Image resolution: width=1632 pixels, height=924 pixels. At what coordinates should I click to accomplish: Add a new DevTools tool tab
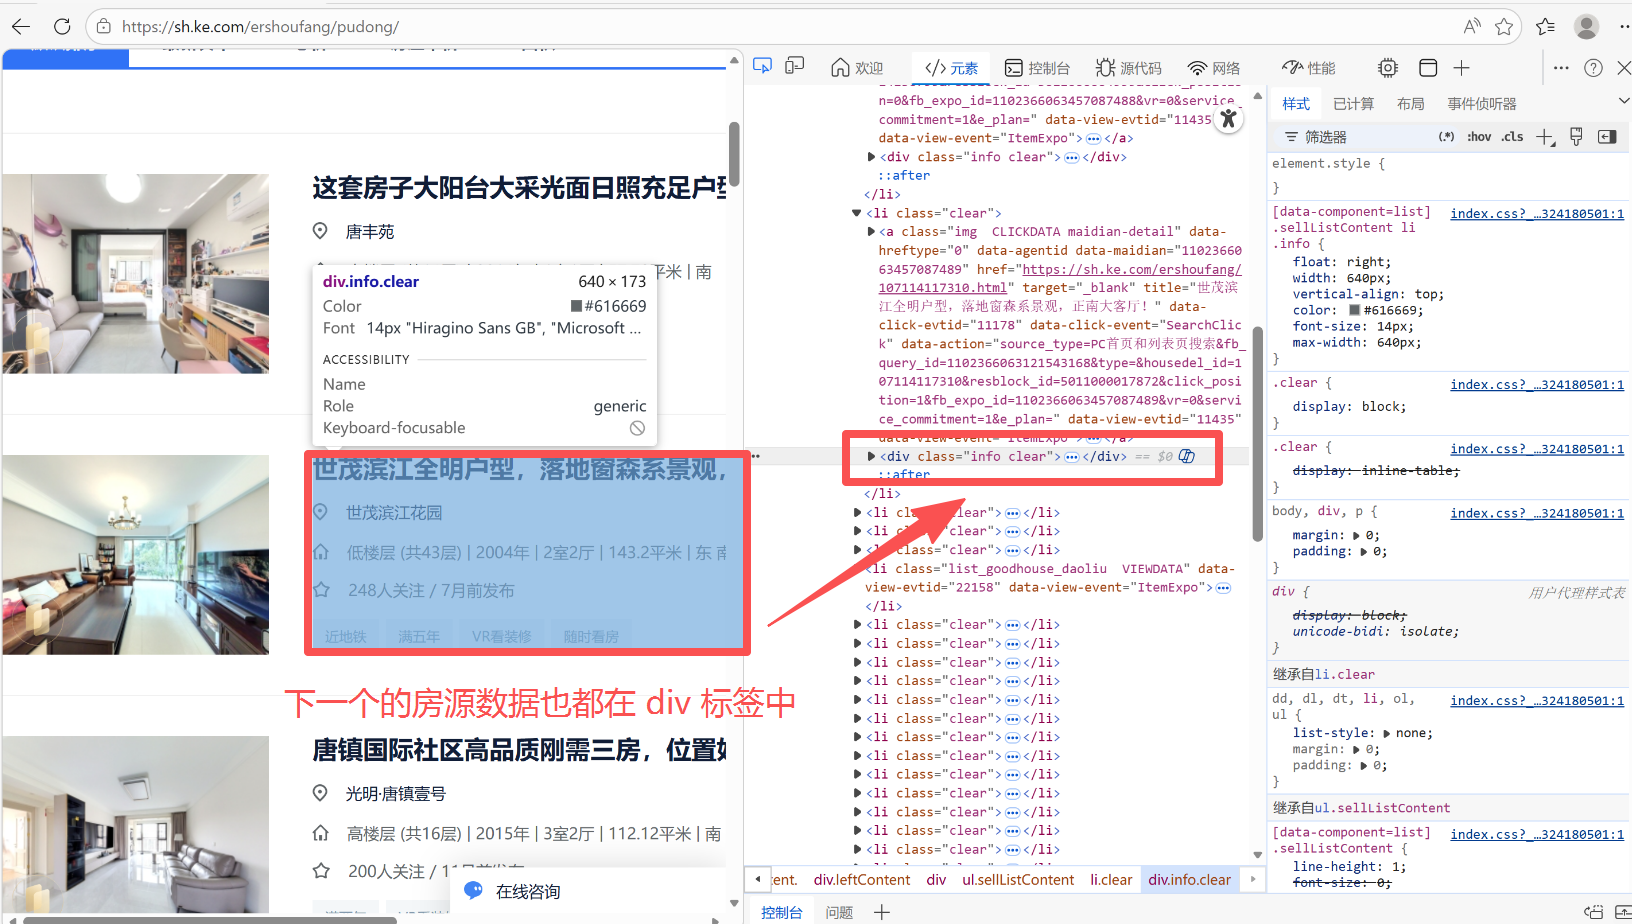pyautogui.click(x=1461, y=68)
